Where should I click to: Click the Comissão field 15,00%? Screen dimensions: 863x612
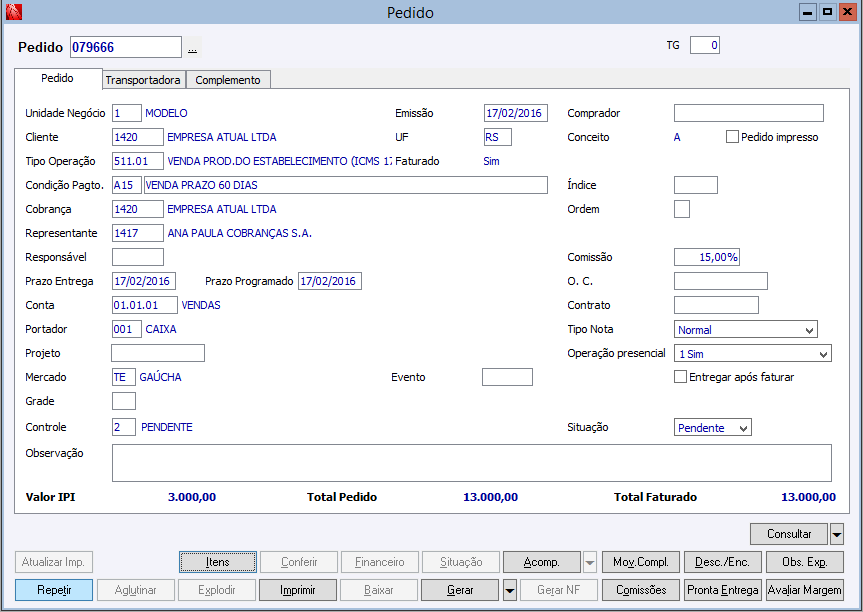[x=707, y=257]
